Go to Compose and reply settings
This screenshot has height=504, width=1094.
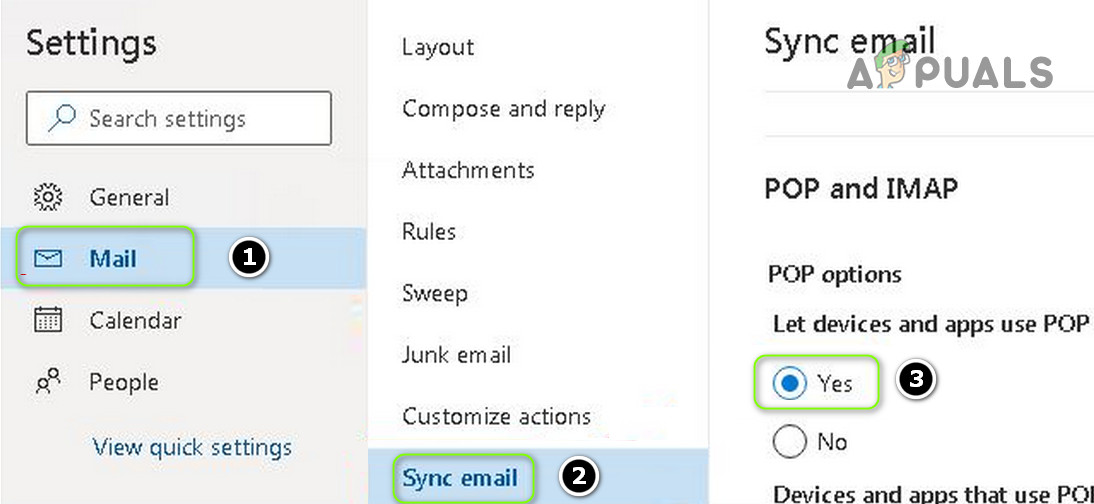point(503,109)
